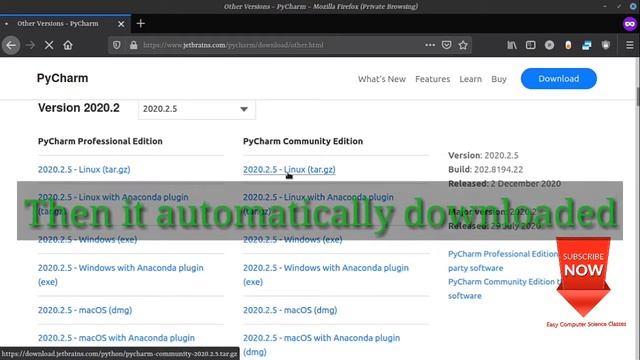The image size is (640, 360).
Task: Click the Version 2020.2 heading
Action: coord(79,108)
